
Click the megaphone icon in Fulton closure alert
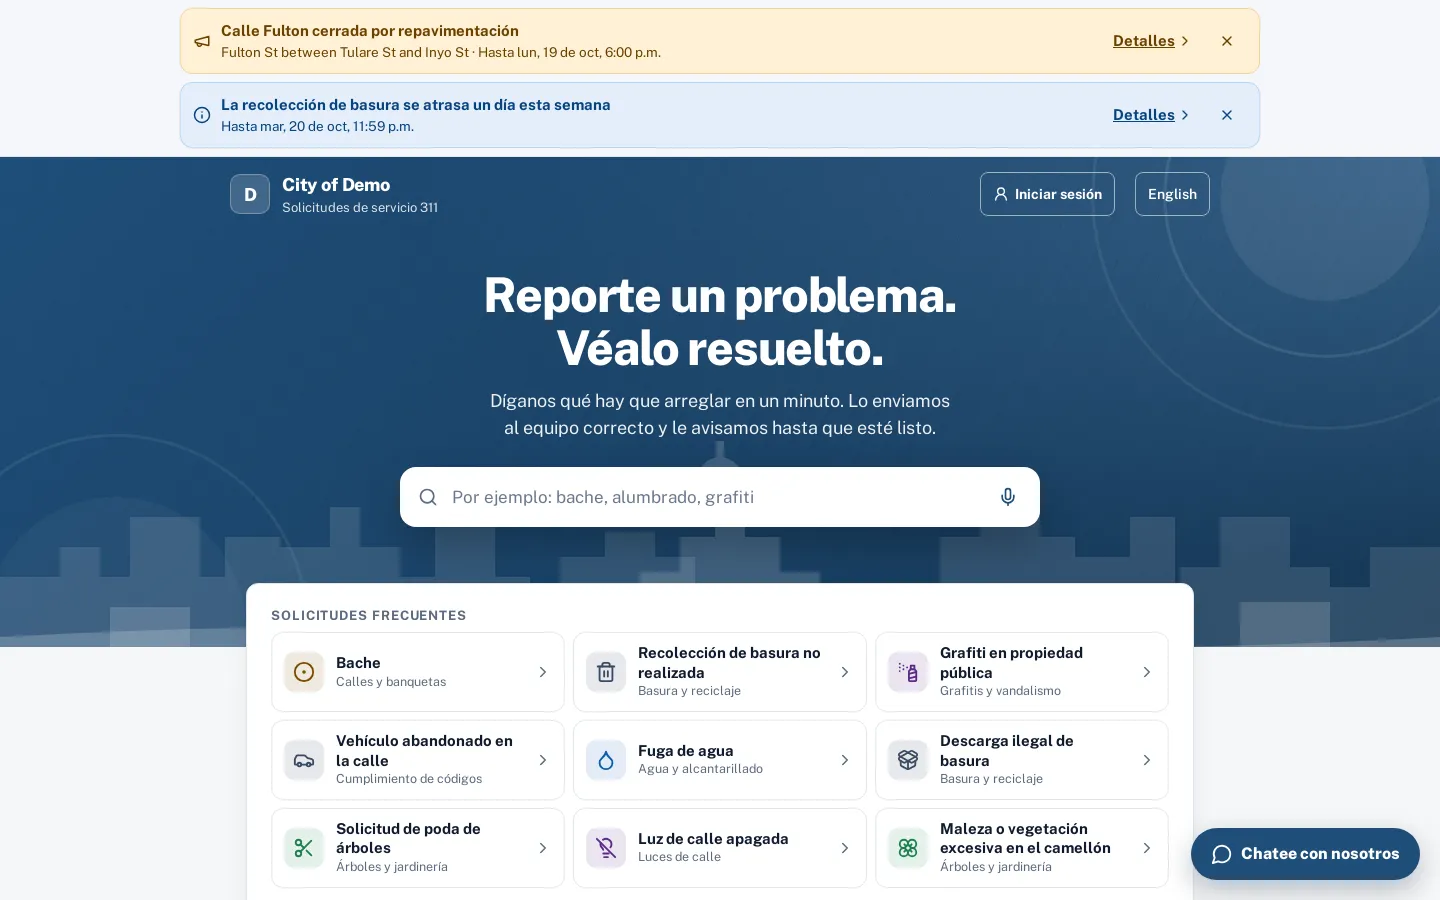tap(202, 42)
